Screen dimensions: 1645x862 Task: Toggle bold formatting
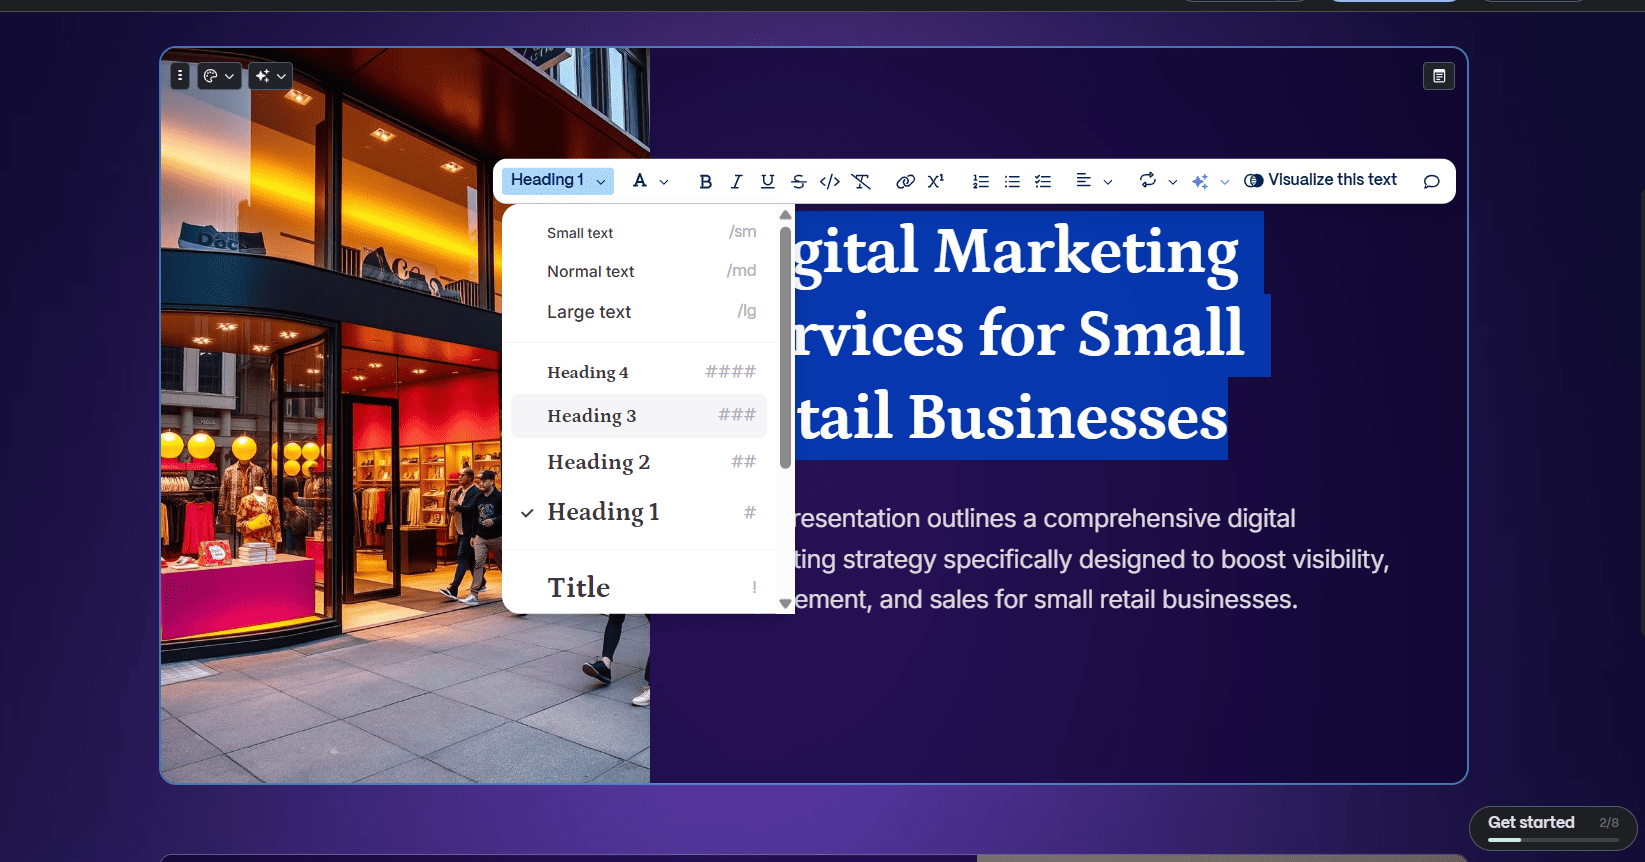tap(705, 181)
